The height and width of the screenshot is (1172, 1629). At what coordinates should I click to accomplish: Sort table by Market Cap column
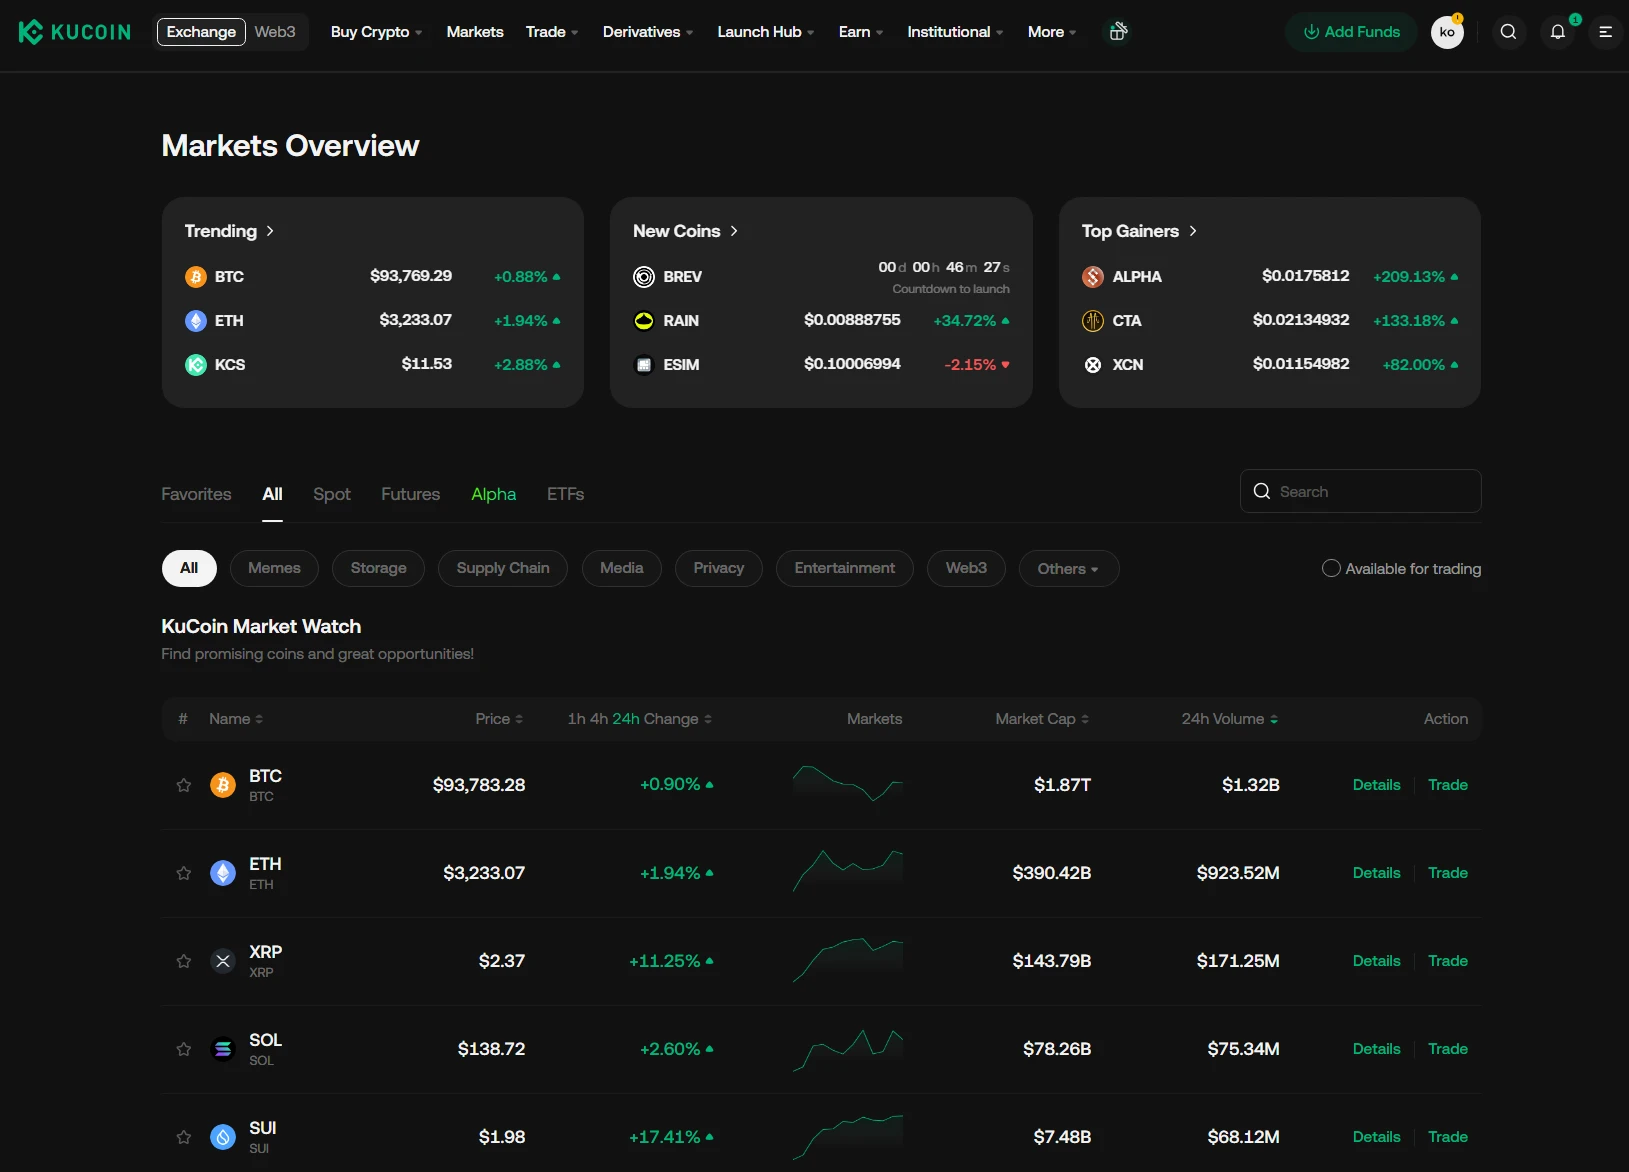click(x=1042, y=719)
